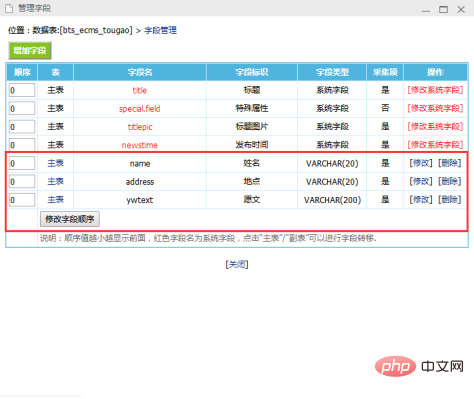
Task: Click the 姓名 field label cell
Action: coord(252,163)
